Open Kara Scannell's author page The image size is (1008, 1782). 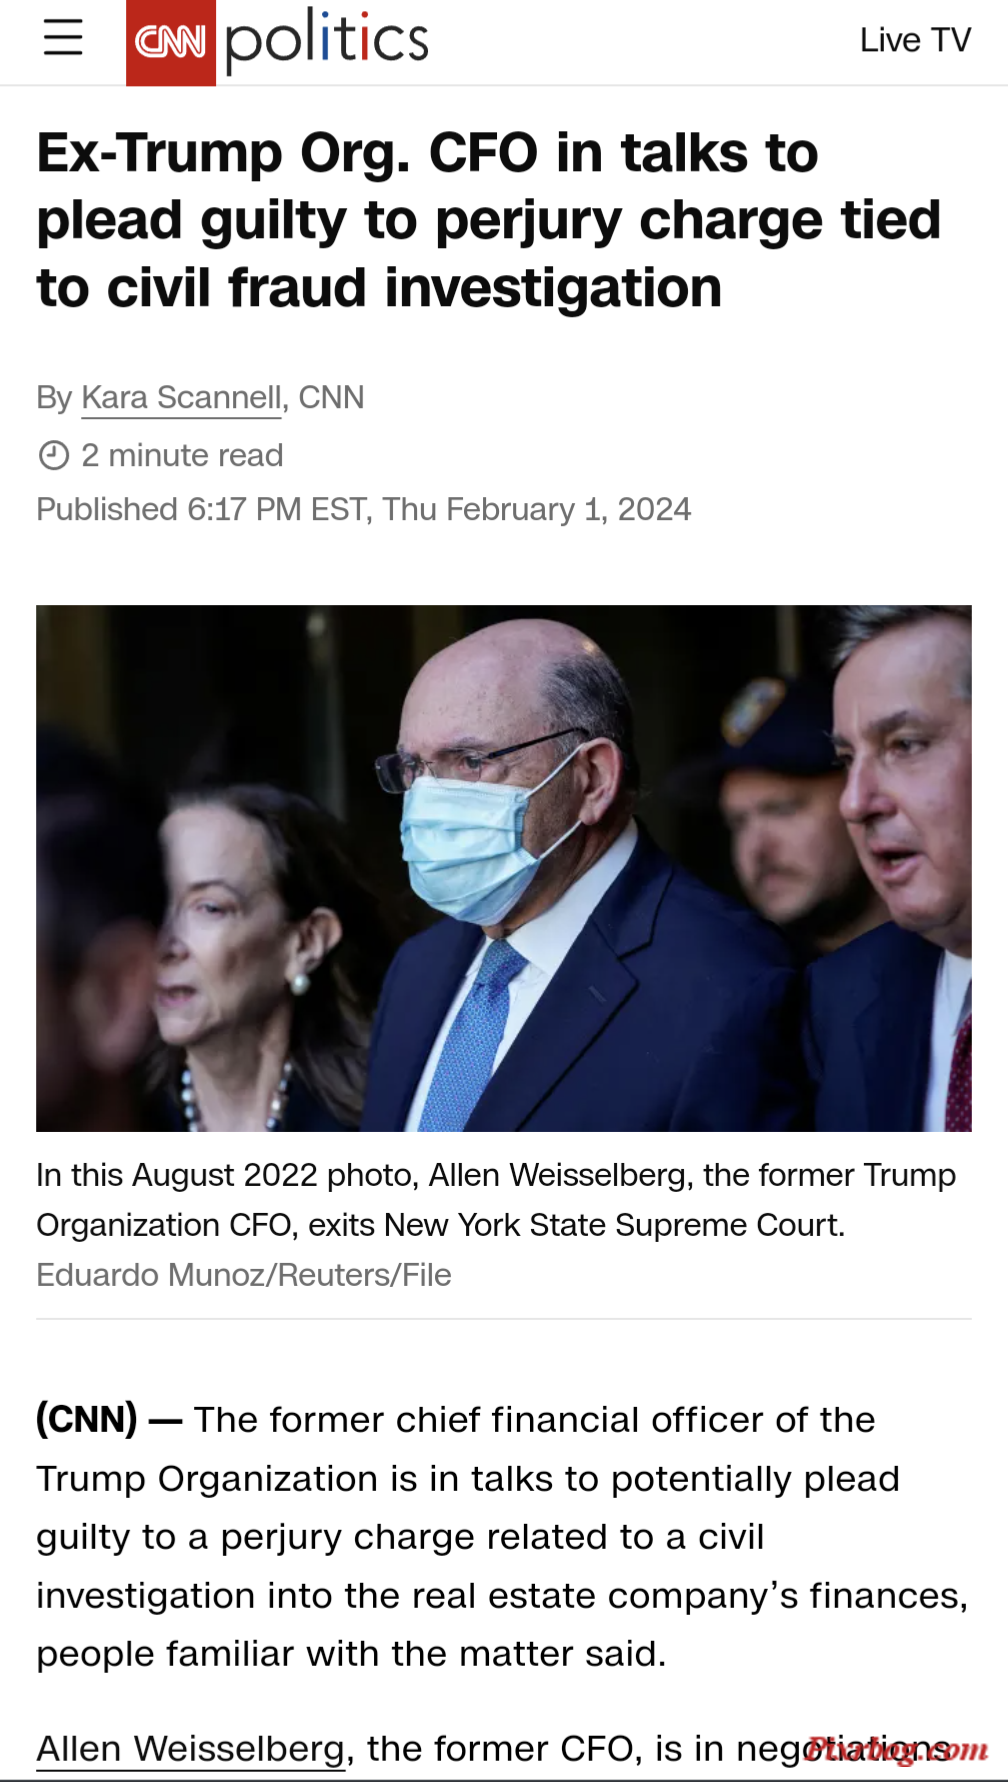[x=181, y=397]
